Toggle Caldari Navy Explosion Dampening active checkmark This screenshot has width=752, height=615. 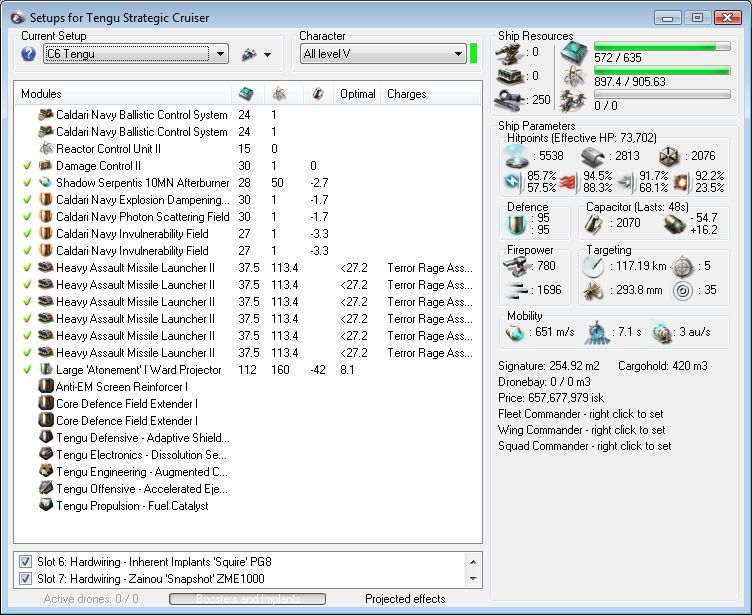pyautogui.click(x=27, y=200)
